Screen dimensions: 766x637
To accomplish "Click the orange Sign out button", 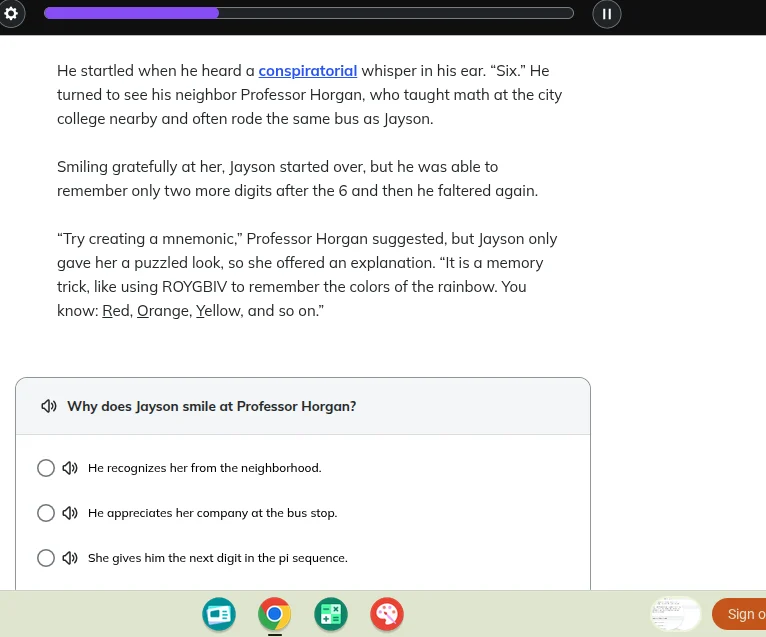I will (740, 614).
